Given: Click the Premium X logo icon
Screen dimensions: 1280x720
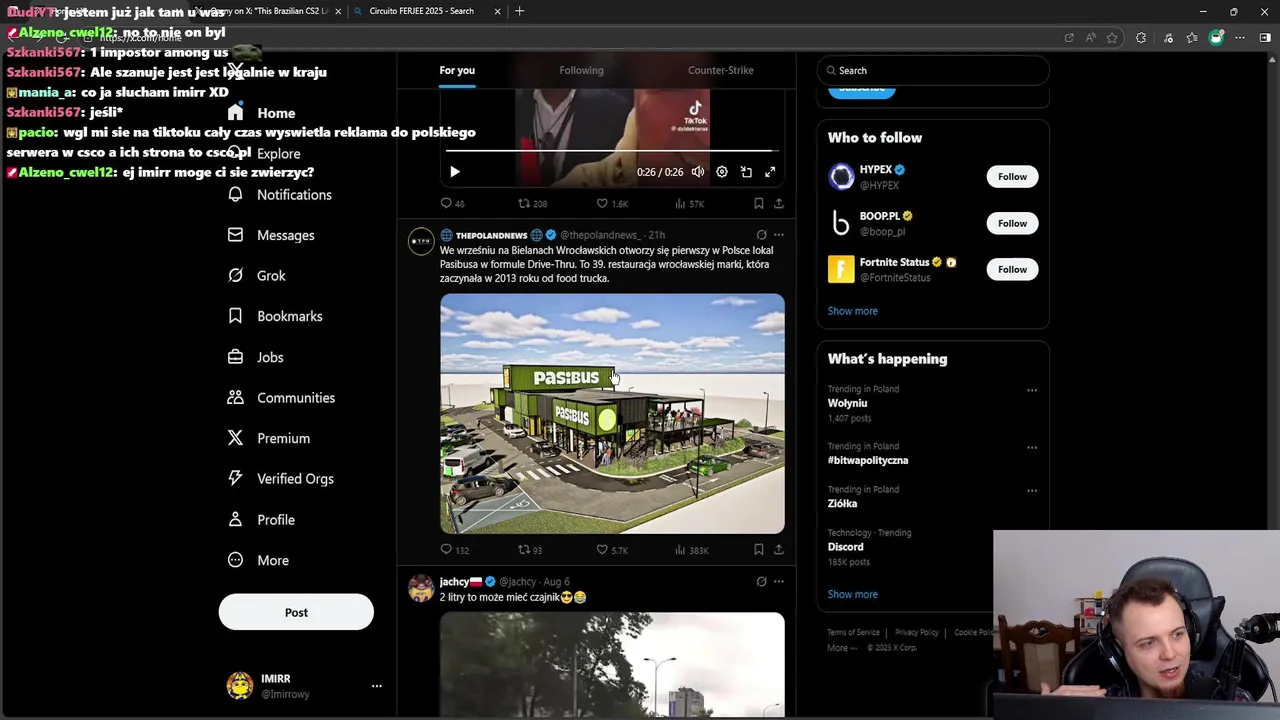Looking at the screenshot, I should point(235,438).
